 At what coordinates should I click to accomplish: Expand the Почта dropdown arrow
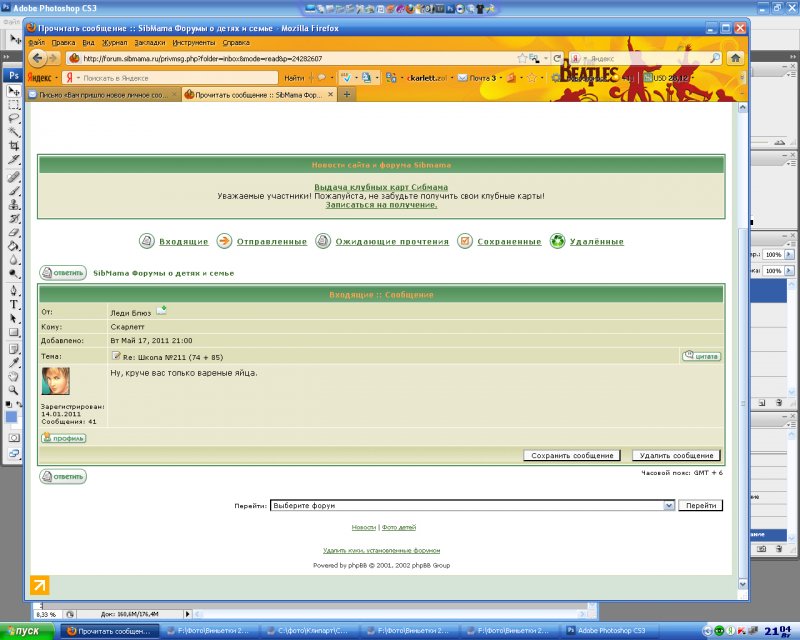click(501, 78)
